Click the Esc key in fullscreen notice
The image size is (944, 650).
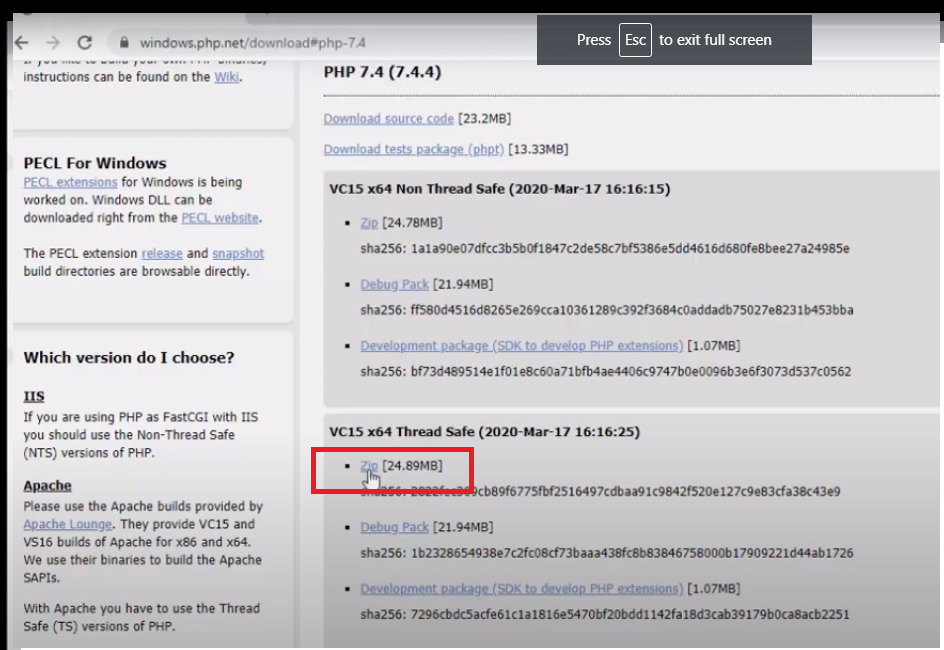point(635,40)
